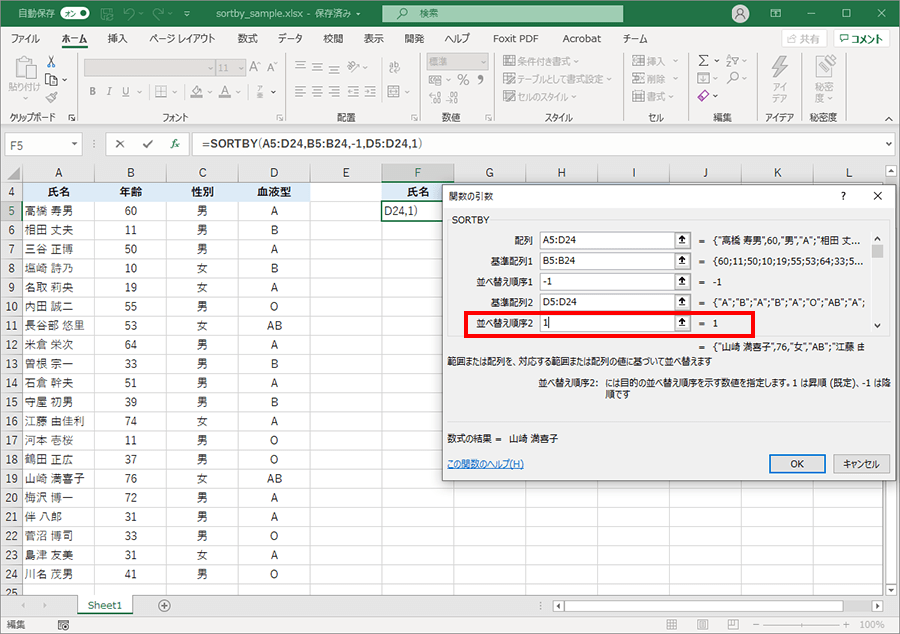Image resolution: width=900 pixels, height=634 pixels.
Task: Click the cut scissors icon
Action: point(52,61)
